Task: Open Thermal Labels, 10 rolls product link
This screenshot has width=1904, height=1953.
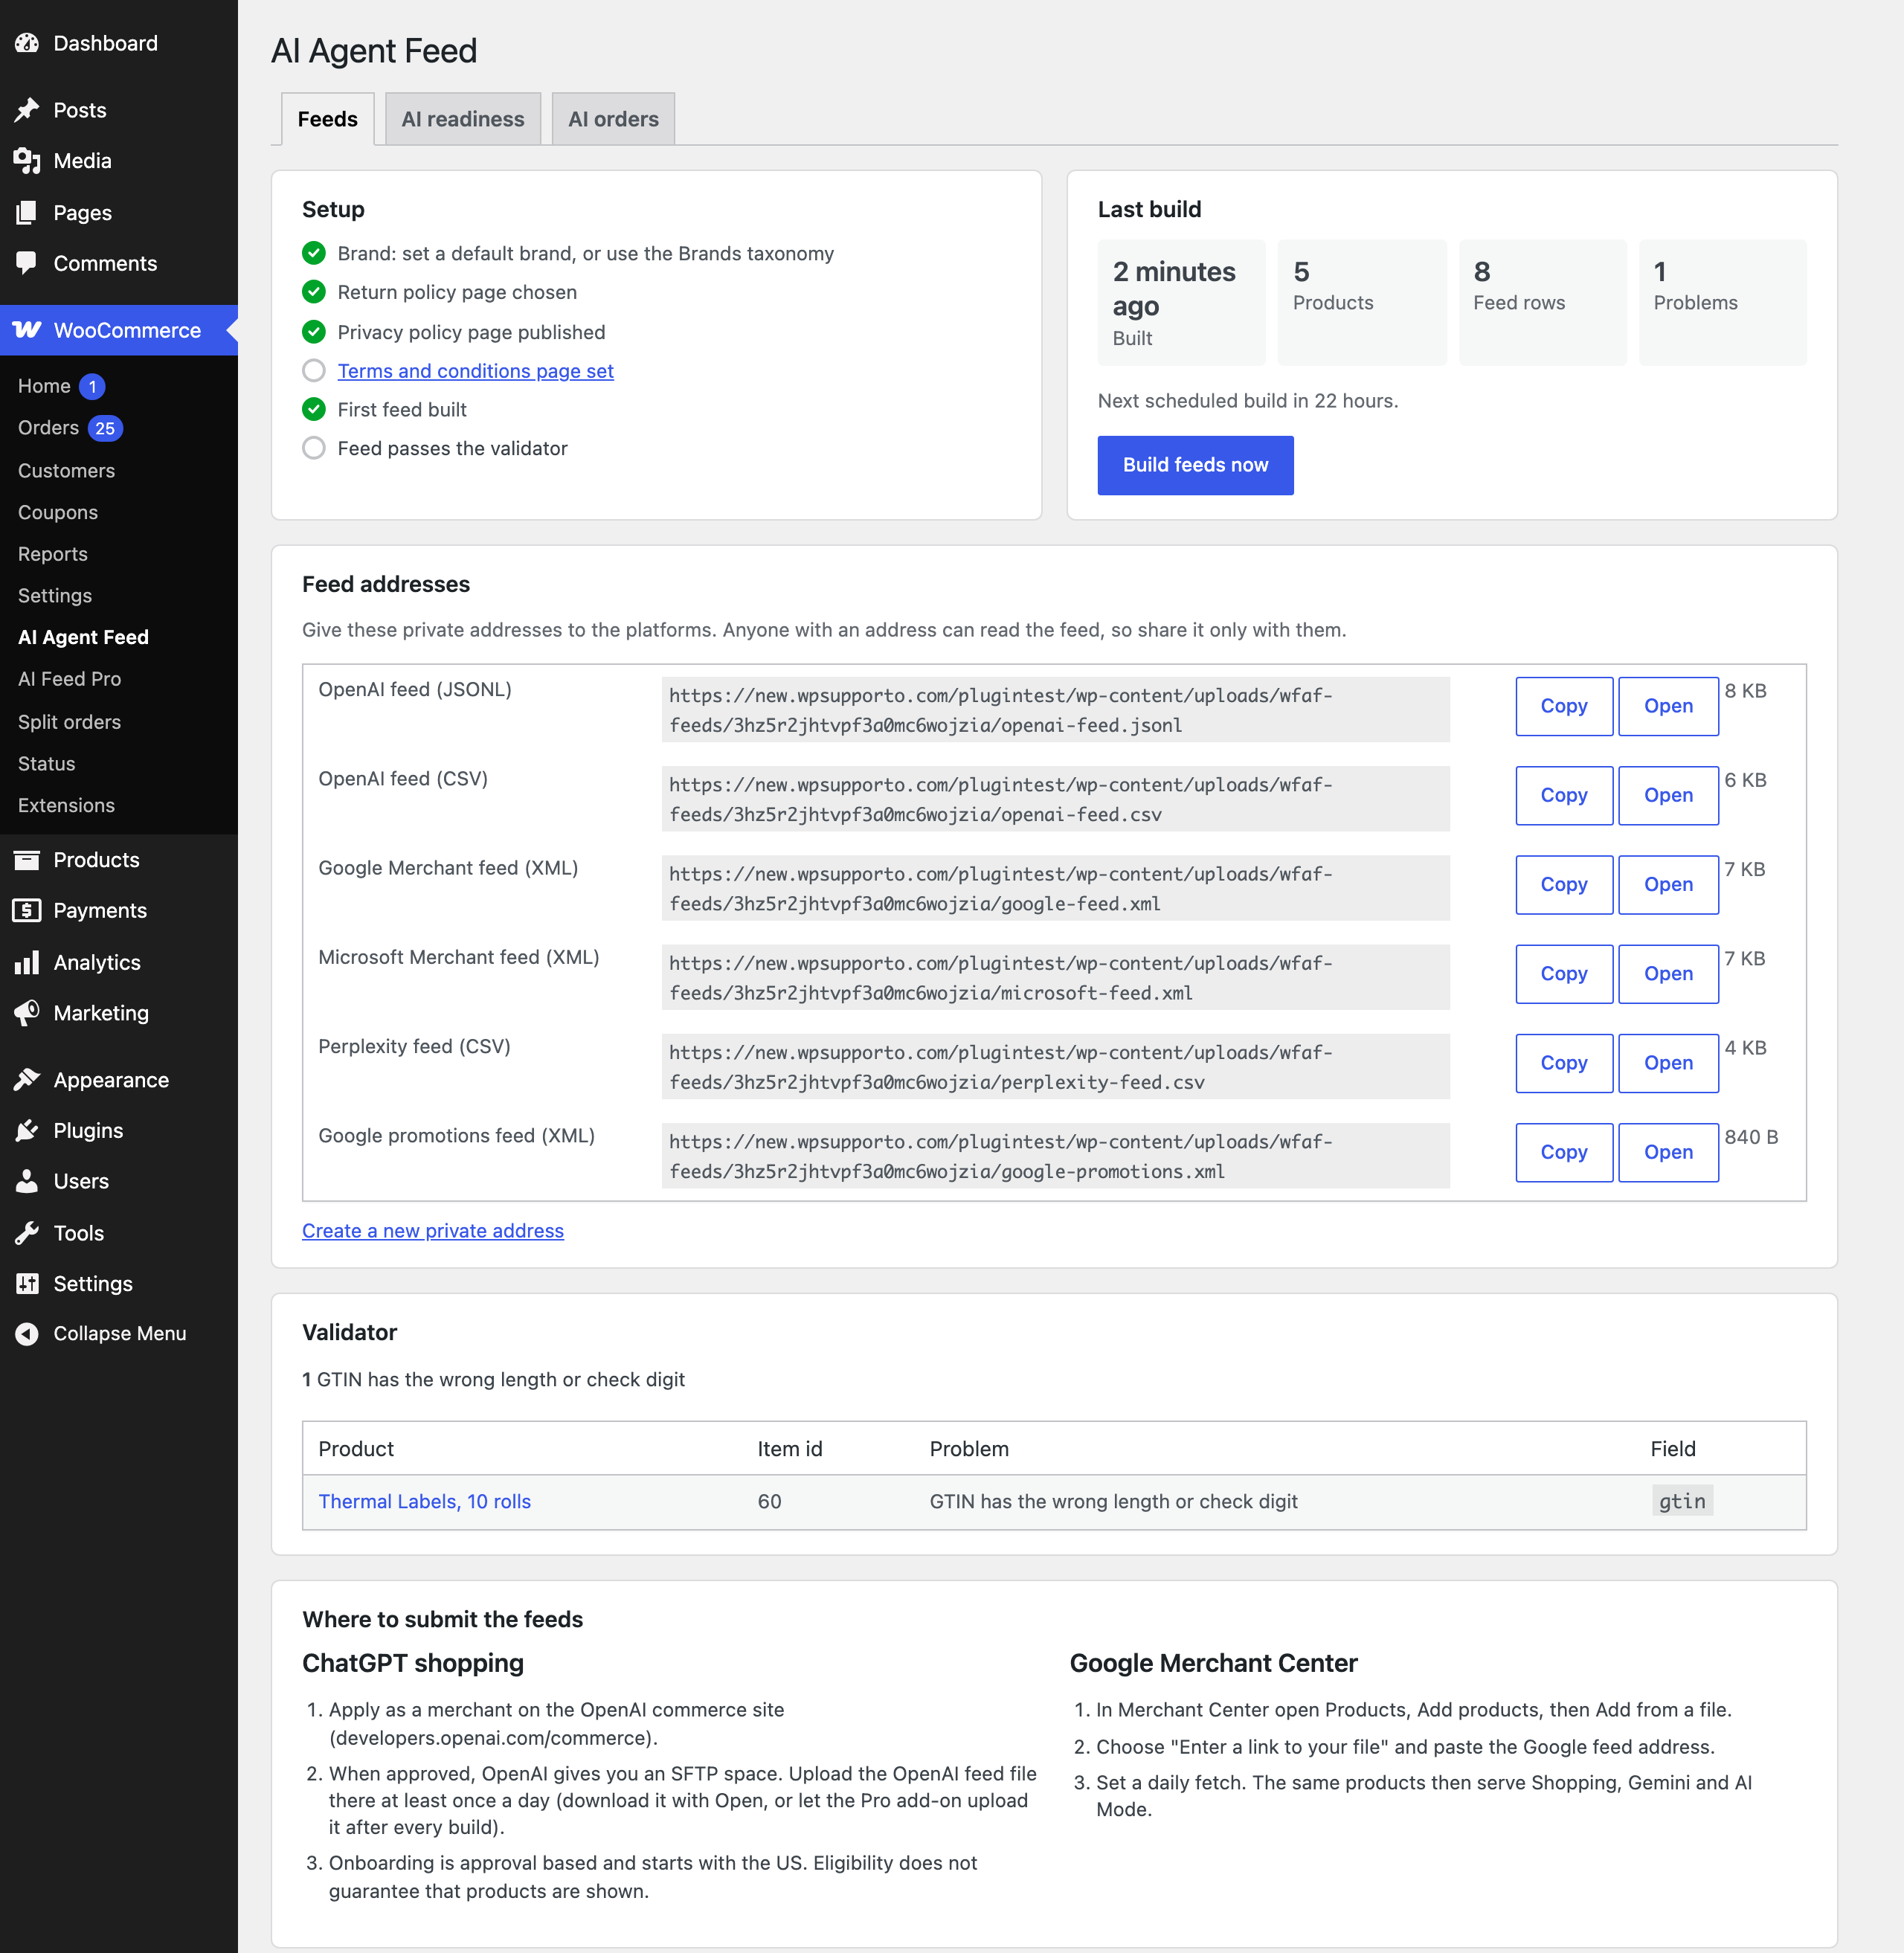Action: (x=424, y=1501)
